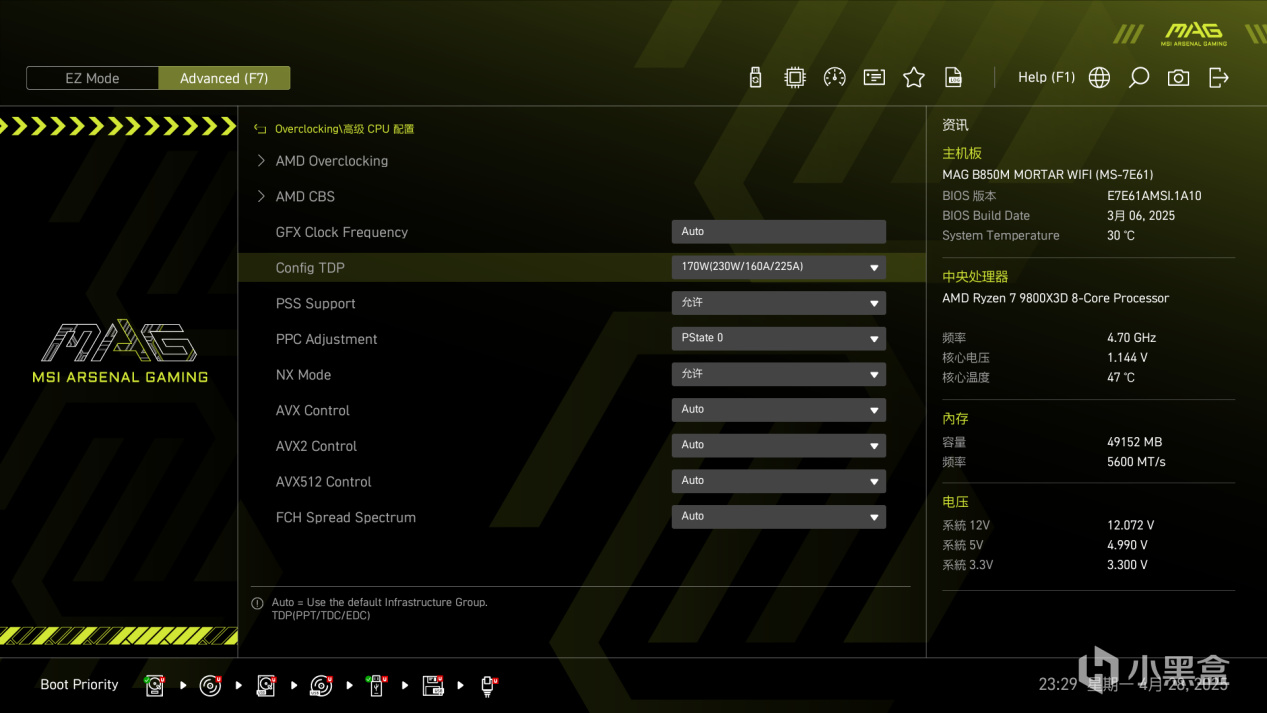The height and width of the screenshot is (713, 1267).
Task: Select the USB floppy boot device icon
Action: pos(433,685)
